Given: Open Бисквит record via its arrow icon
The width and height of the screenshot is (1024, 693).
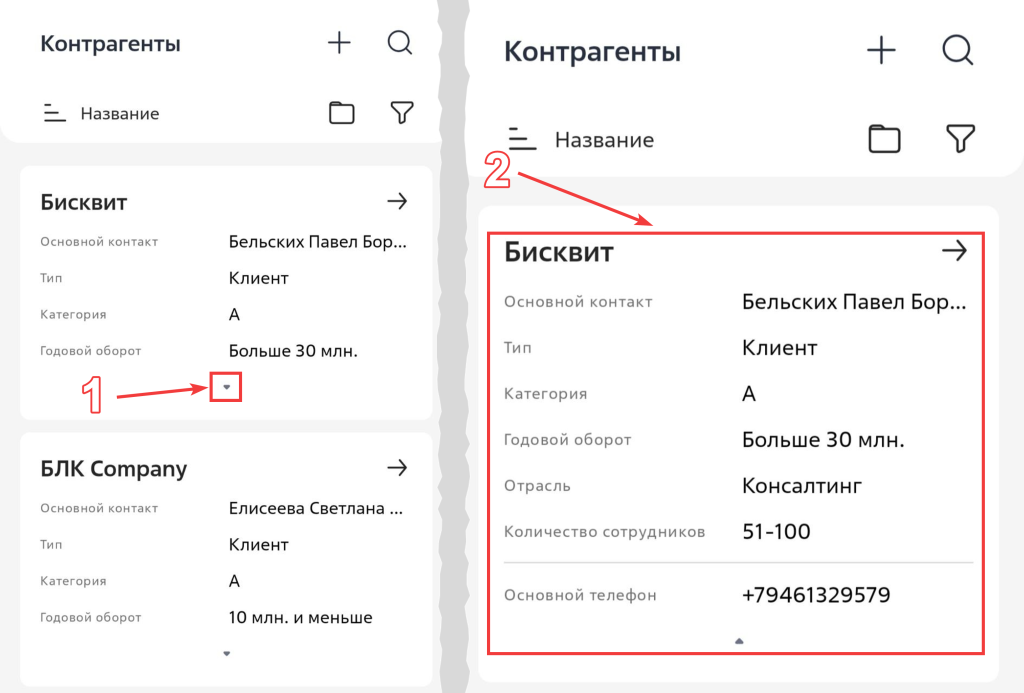Looking at the screenshot, I should (397, 201).
